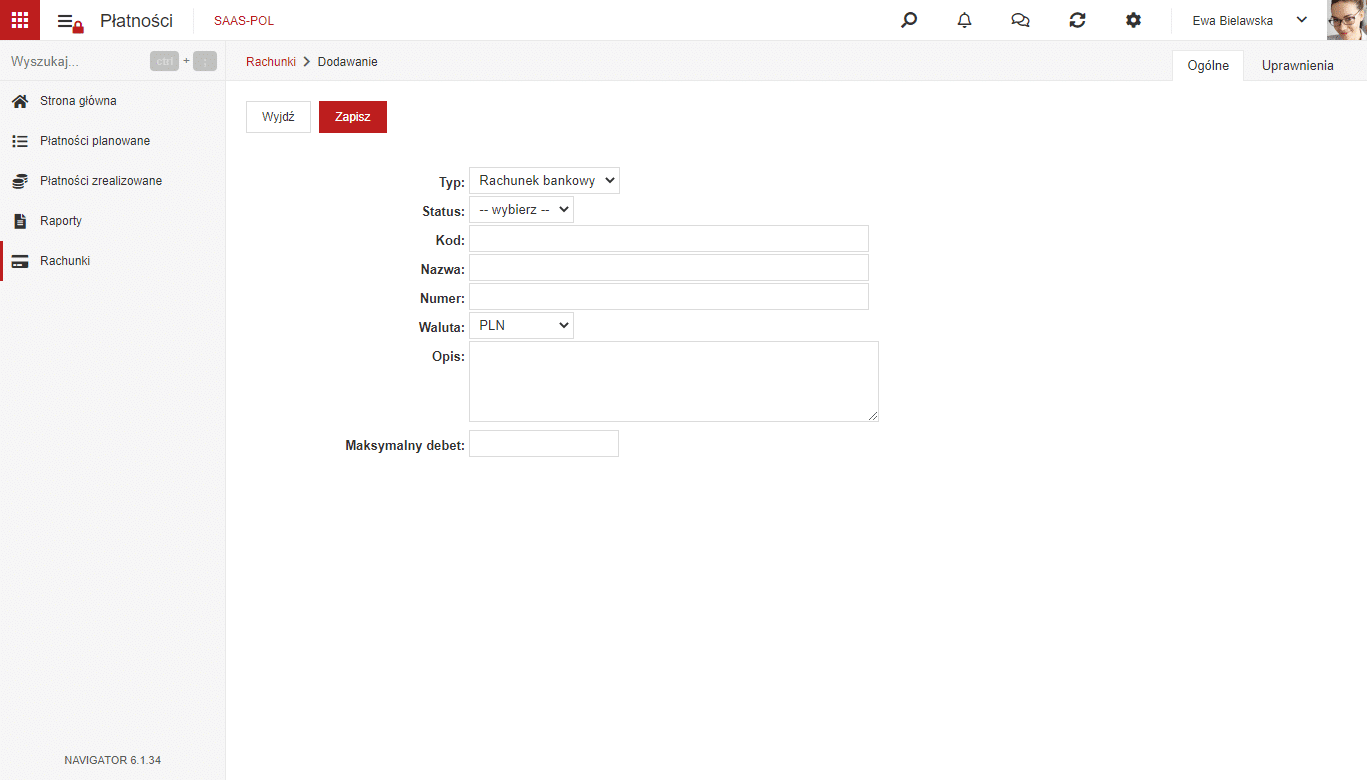Open the chat messages icon
Viewport: 1367px width, 780px height.
click(x=1021, y=20)
